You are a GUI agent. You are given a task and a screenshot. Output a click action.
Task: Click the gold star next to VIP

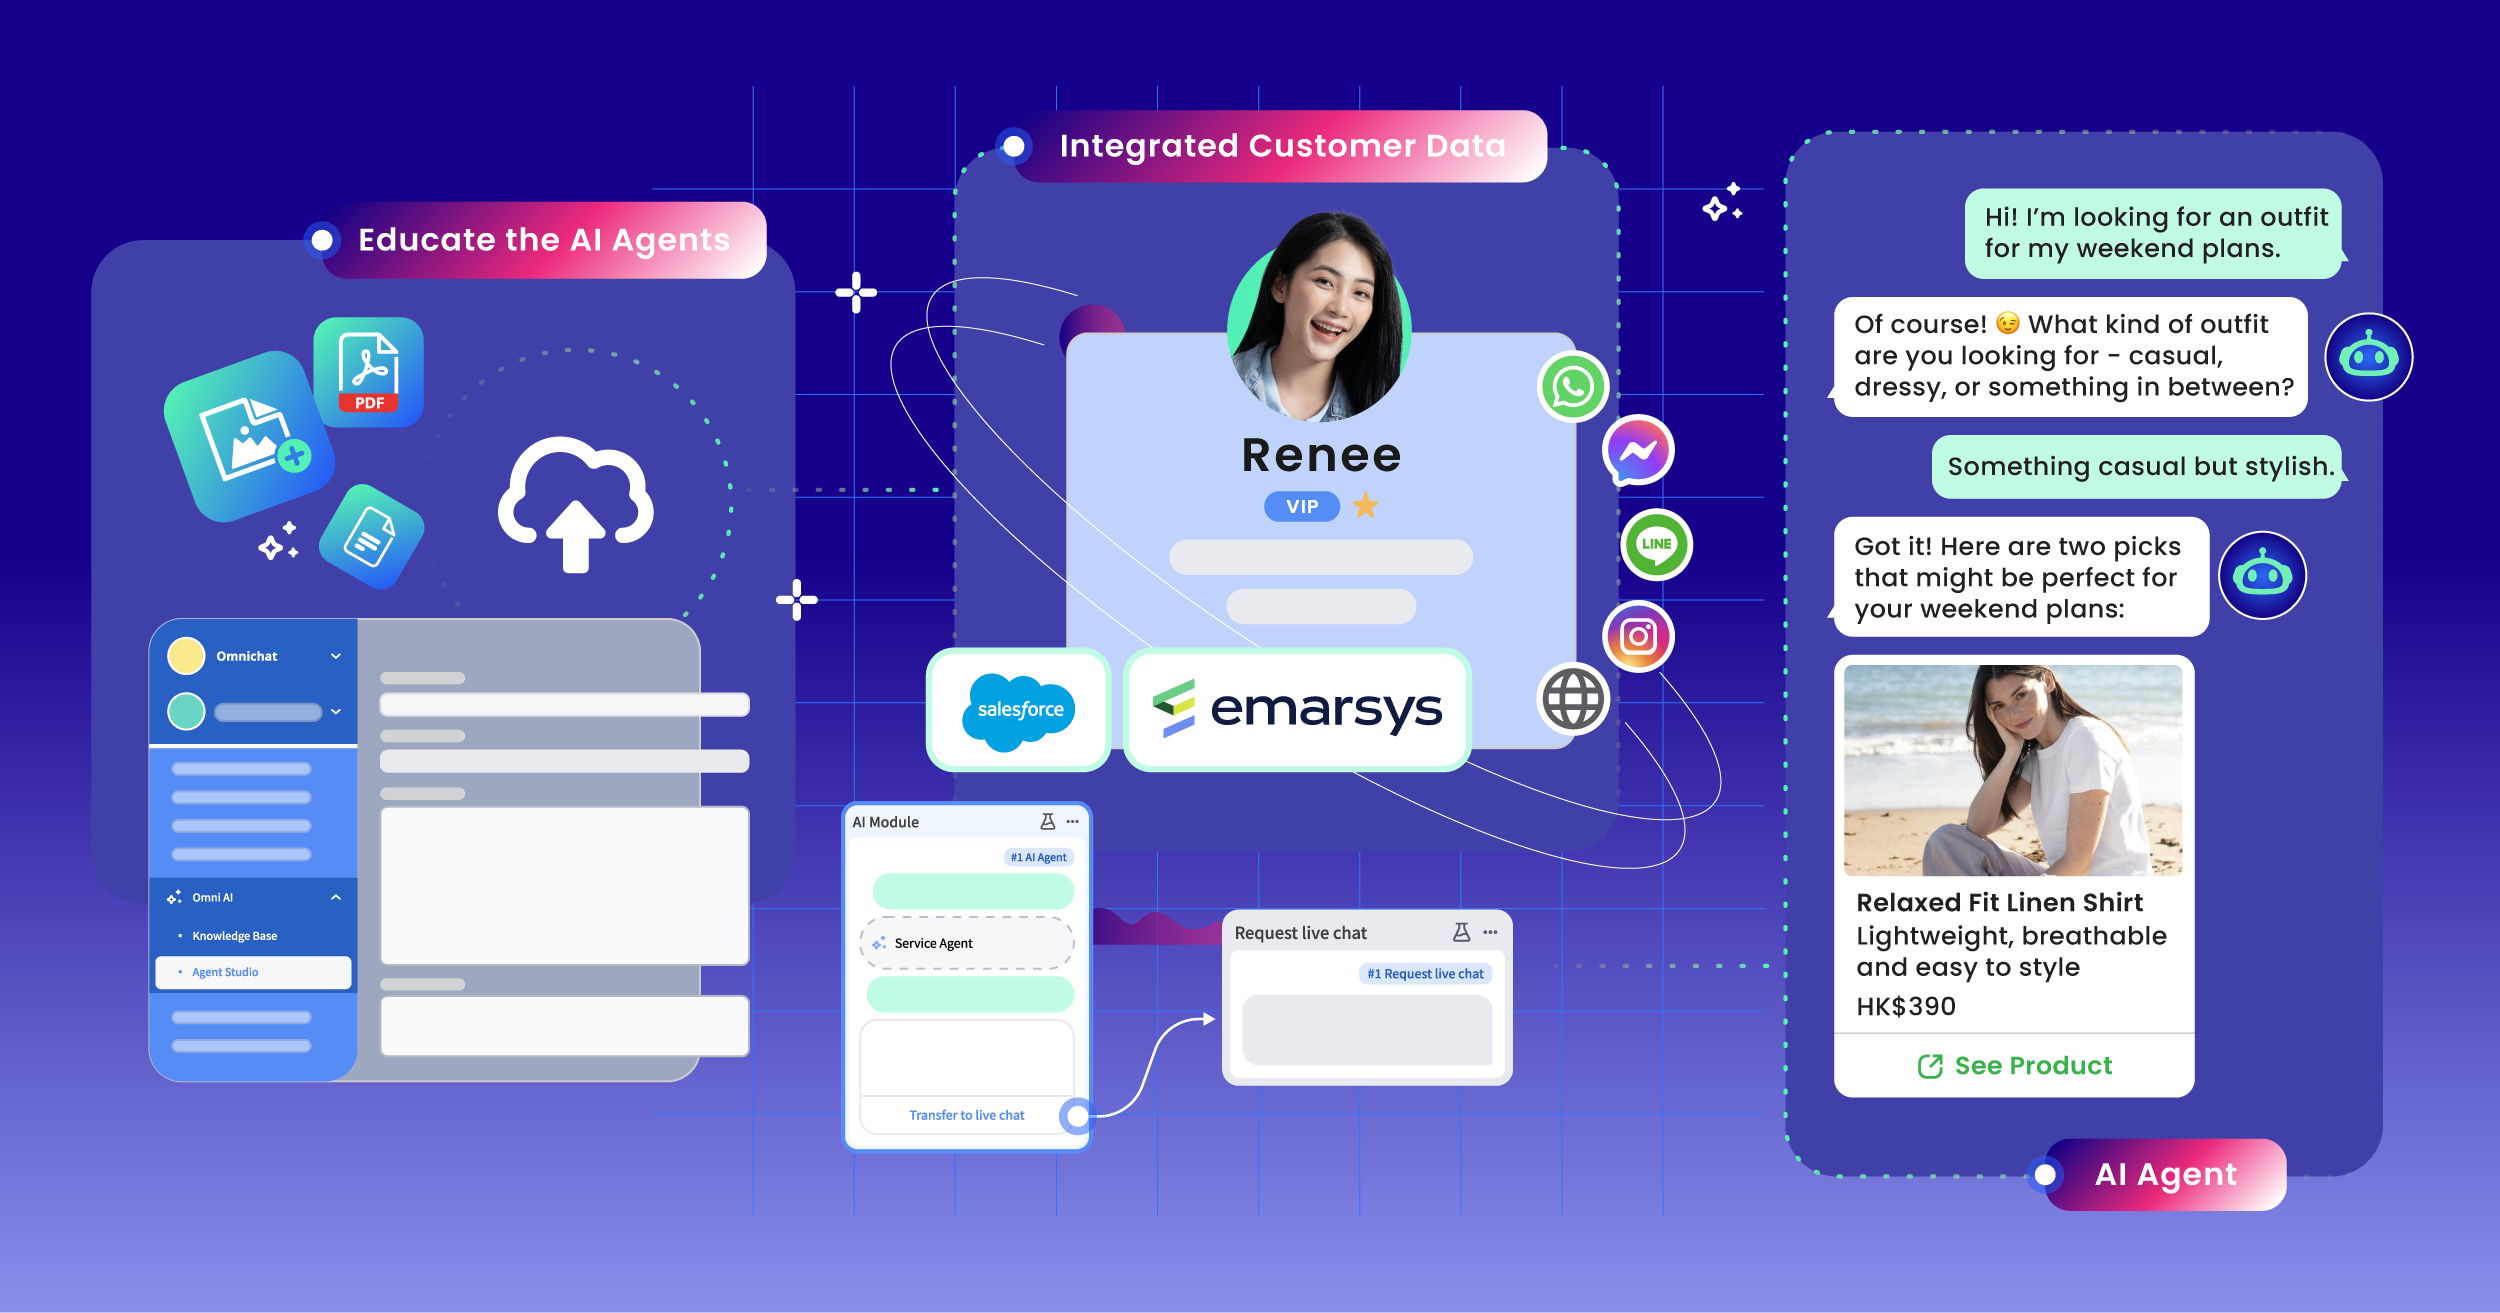pyautogui.click(x=1365, y=506)
